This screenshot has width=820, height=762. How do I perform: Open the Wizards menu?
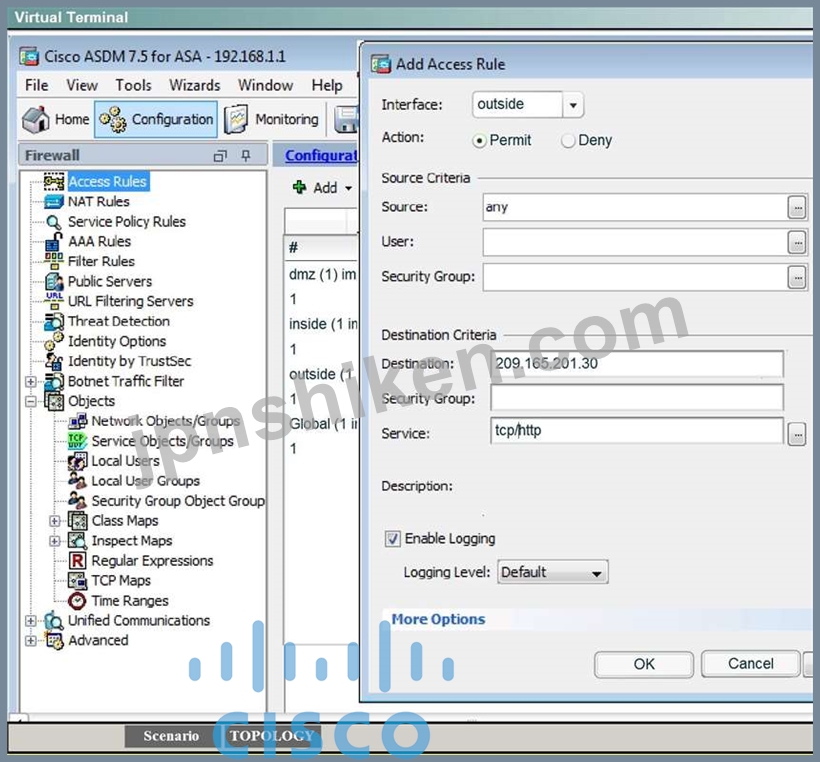coord(195,85)
